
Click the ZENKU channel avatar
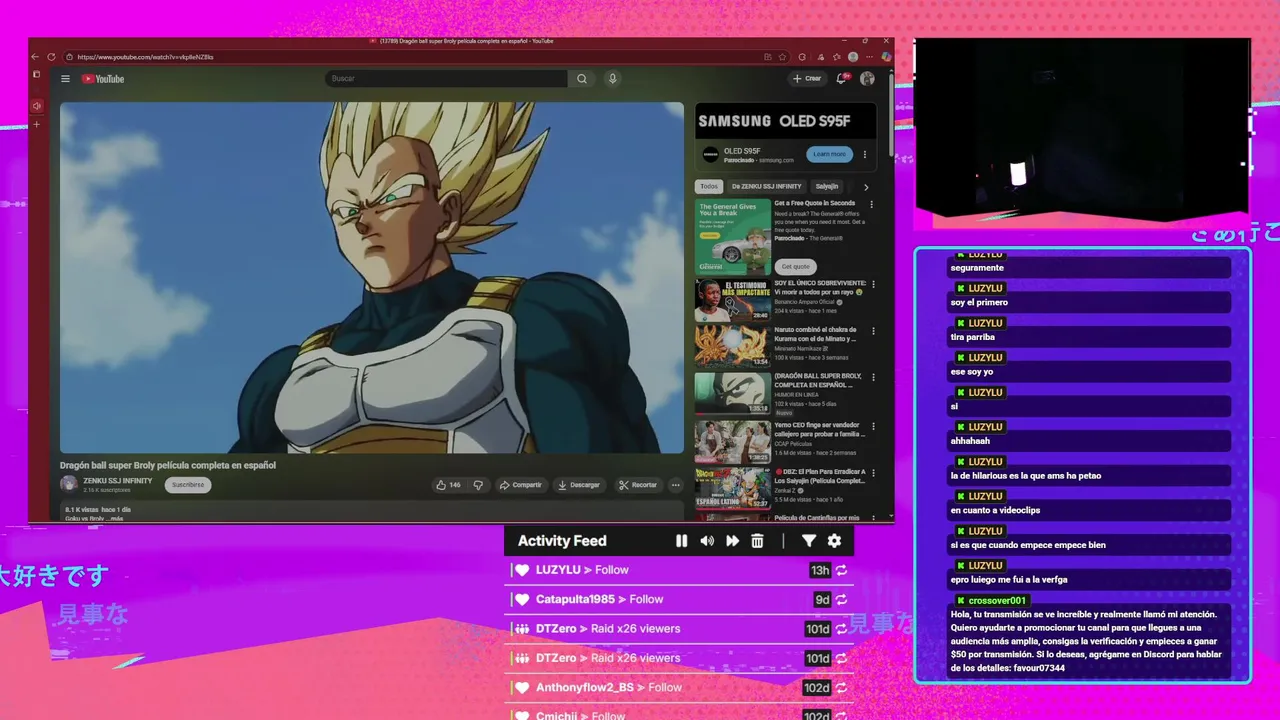click(x=69, y=485)
